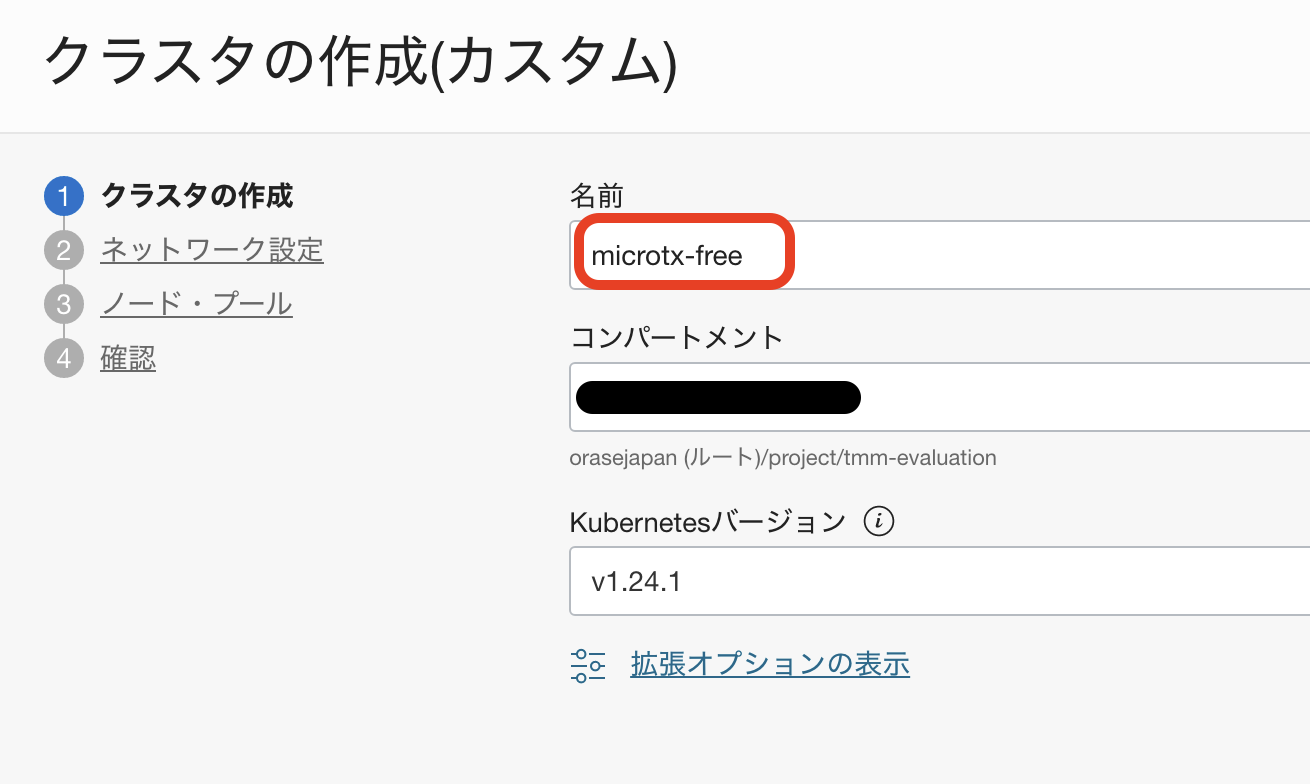Click the redacted compartment value
The height and width of the screenshot is (784, 1310).
click(x=718, y=397)
